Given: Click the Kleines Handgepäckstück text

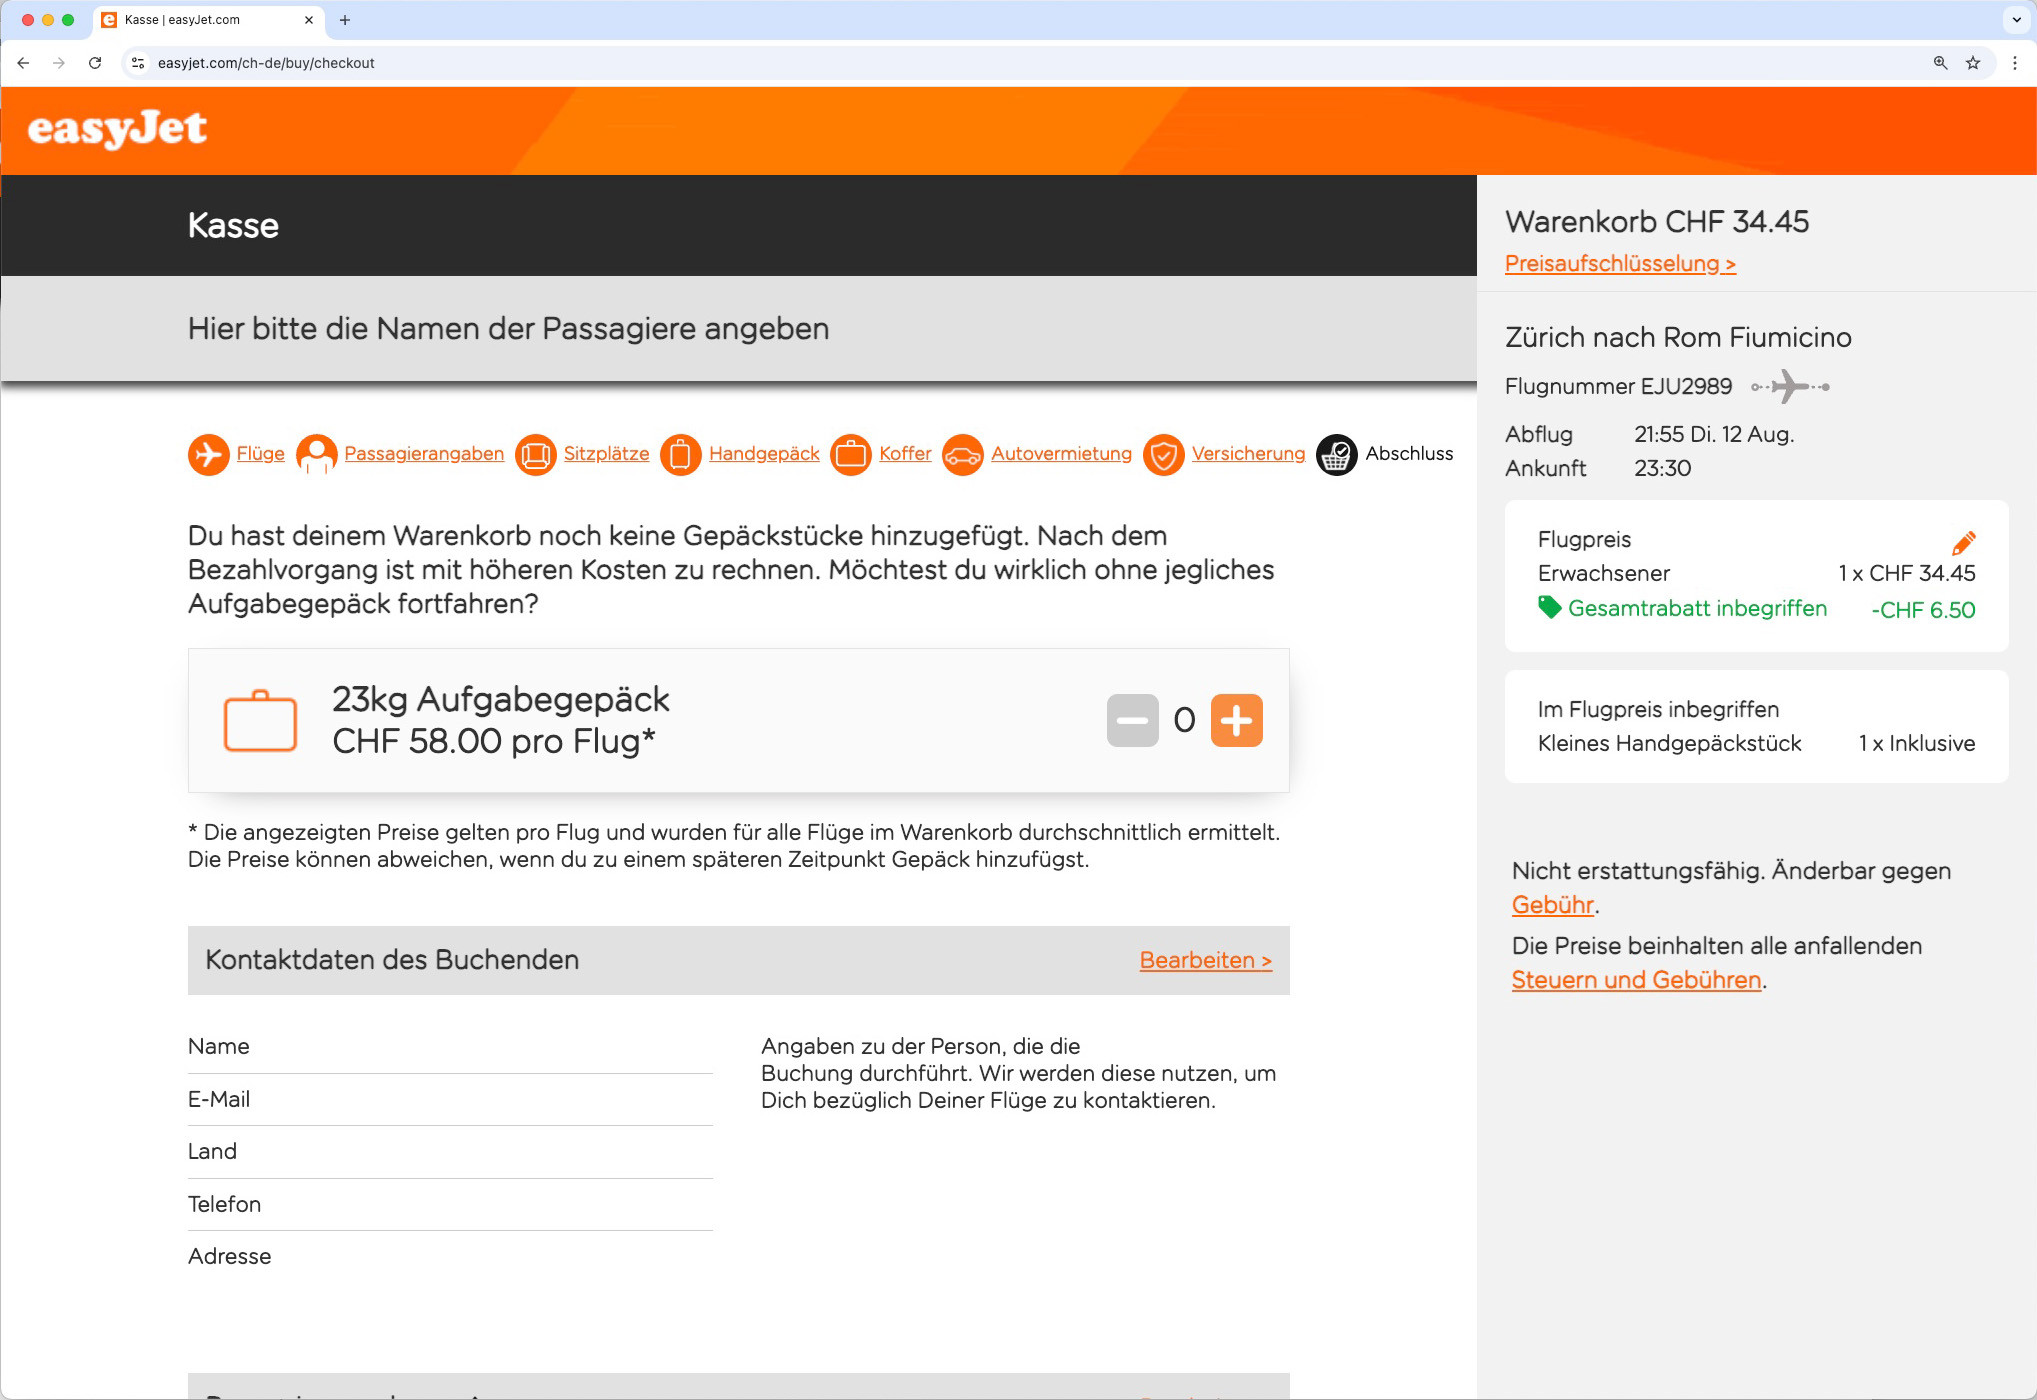Looking at the screenshot, I should pyautogui.click(x=1669, y=743).
